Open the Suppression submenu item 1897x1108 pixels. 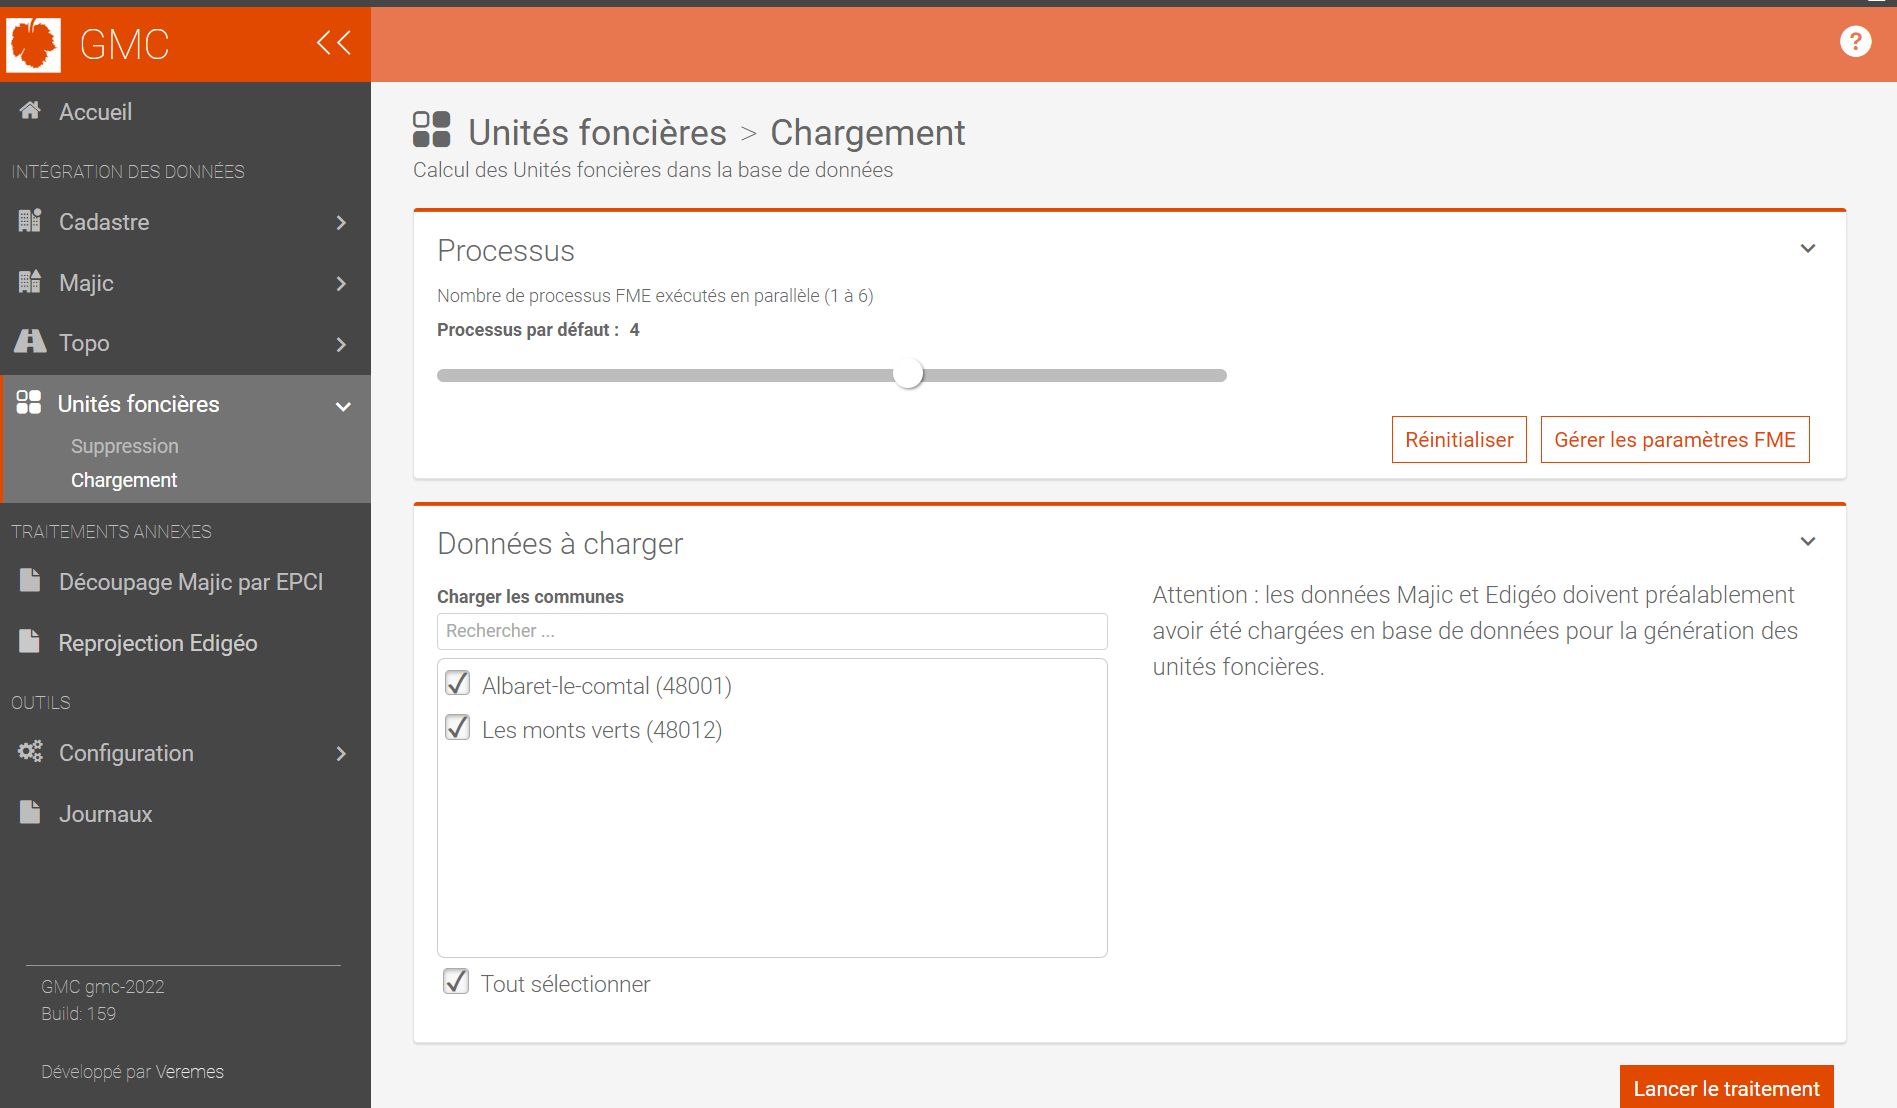pos(125,446)
